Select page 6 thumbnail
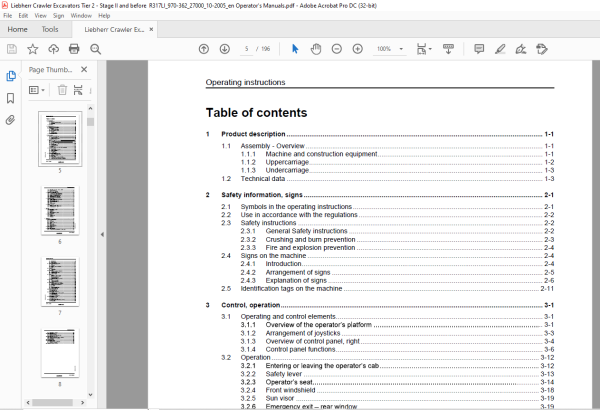This screenshot has width=600, height=410. coord(60,211)
